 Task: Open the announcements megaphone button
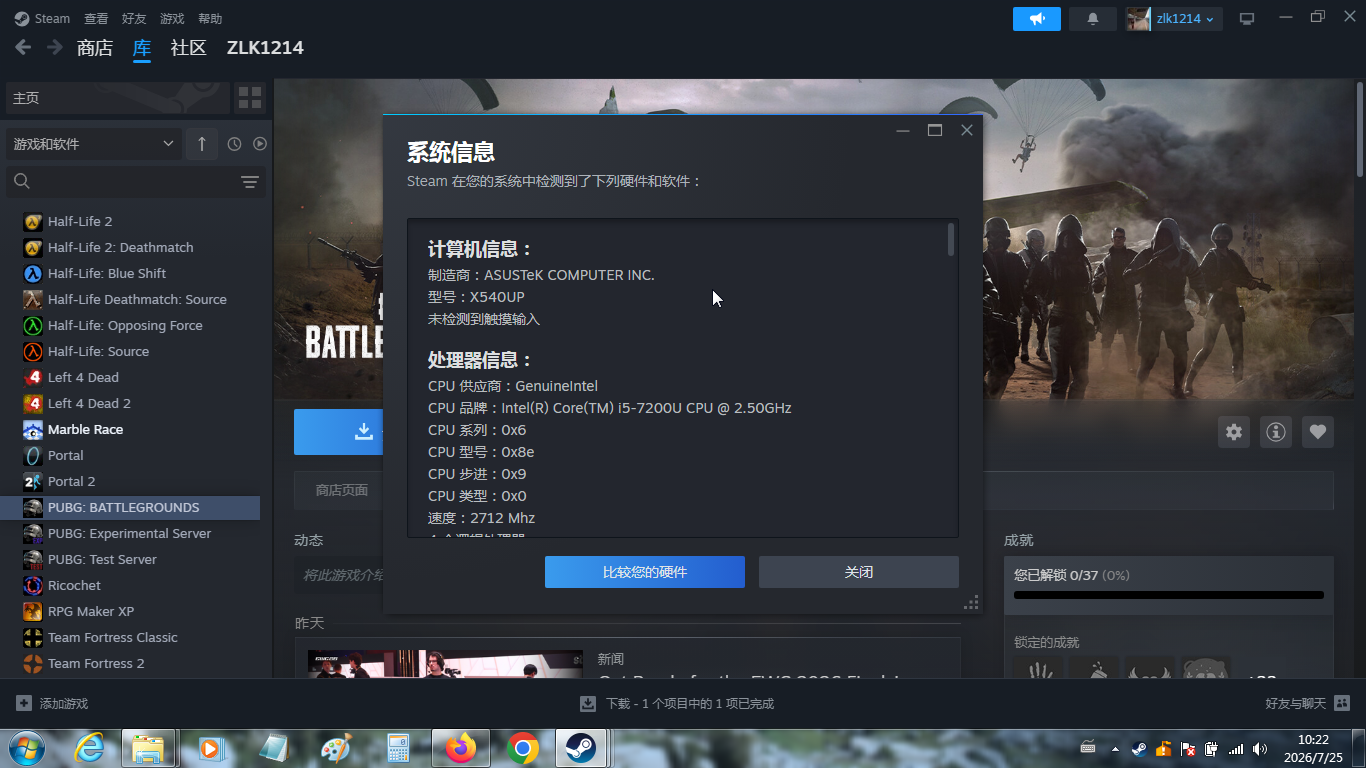tap(1037, 19)
